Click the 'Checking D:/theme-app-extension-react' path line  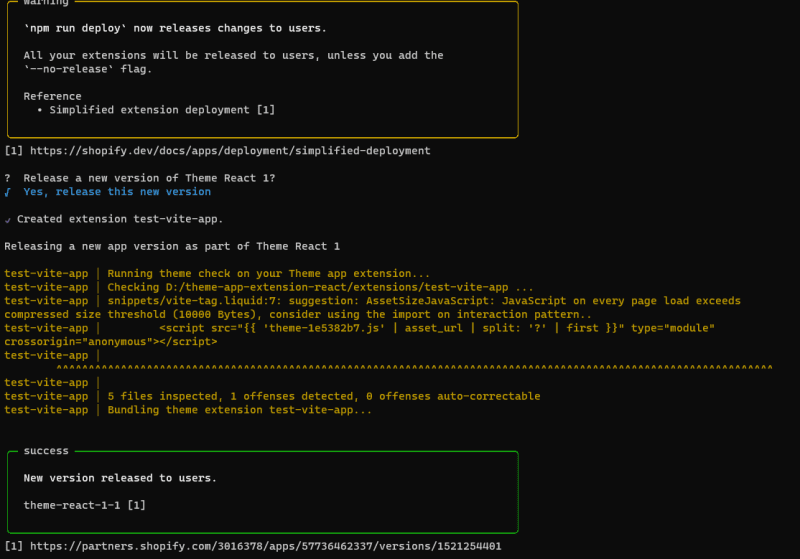pos(320,287)
